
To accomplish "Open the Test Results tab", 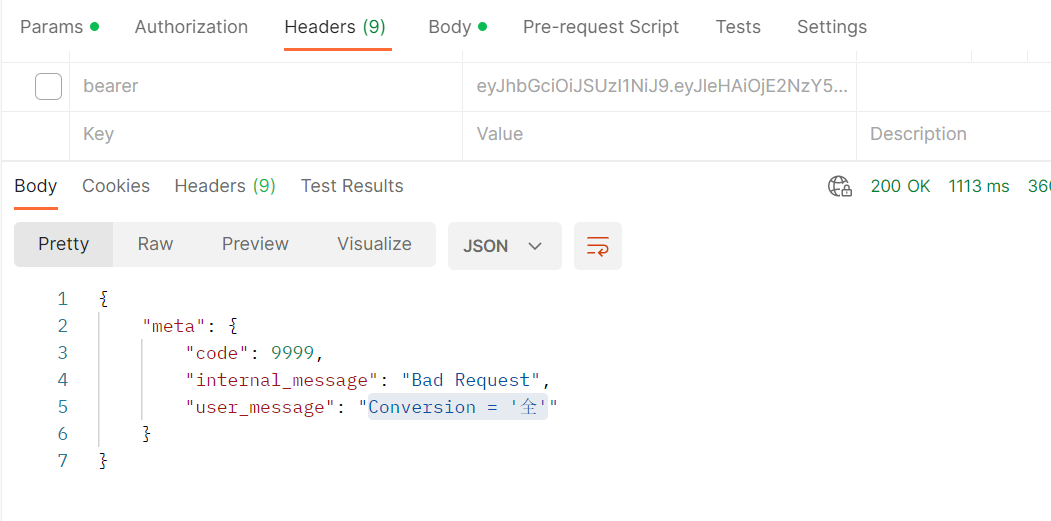I will 352,186.
